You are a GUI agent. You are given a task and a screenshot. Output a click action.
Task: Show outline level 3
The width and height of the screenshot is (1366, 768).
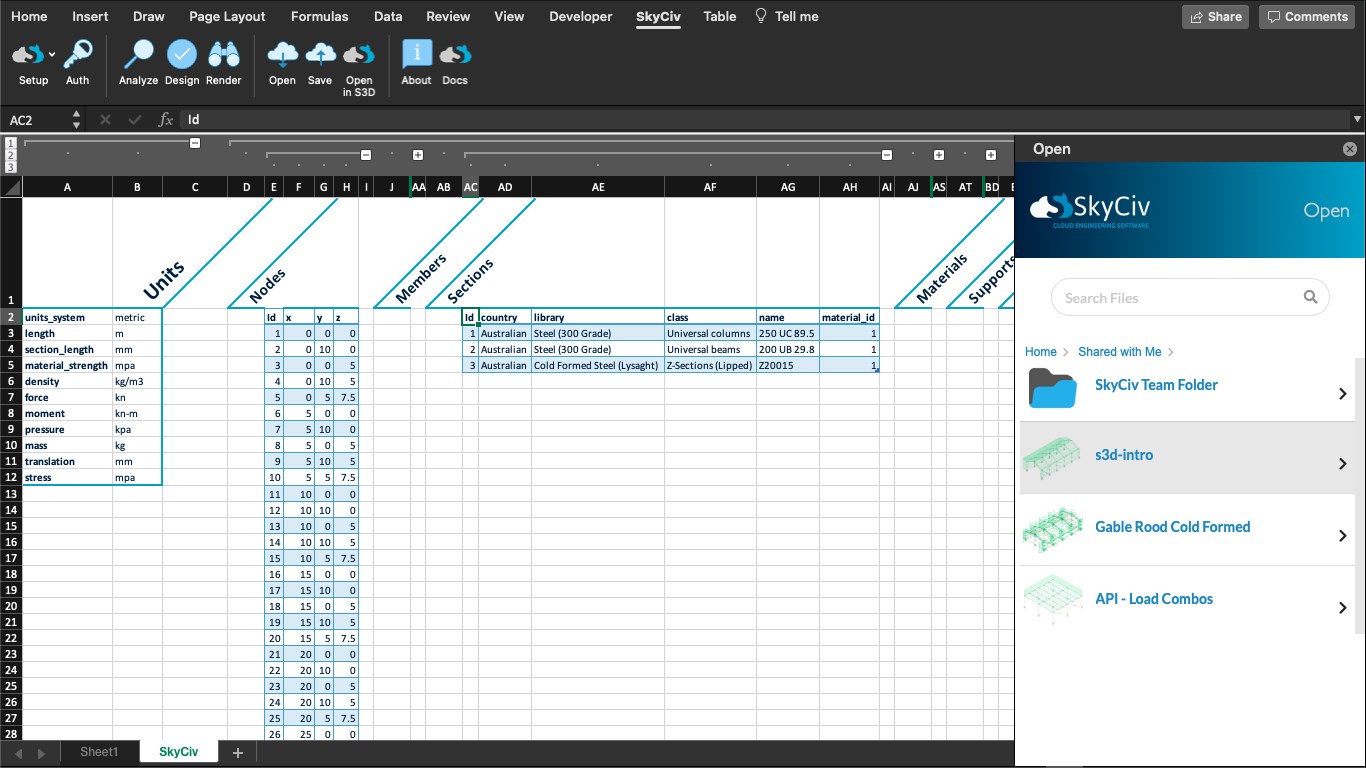coord(11,167)
